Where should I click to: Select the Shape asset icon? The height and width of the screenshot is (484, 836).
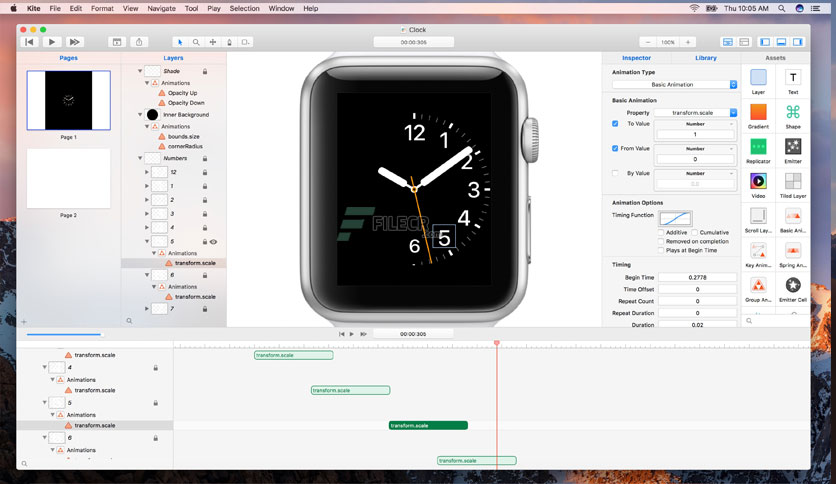click(792, 112)
